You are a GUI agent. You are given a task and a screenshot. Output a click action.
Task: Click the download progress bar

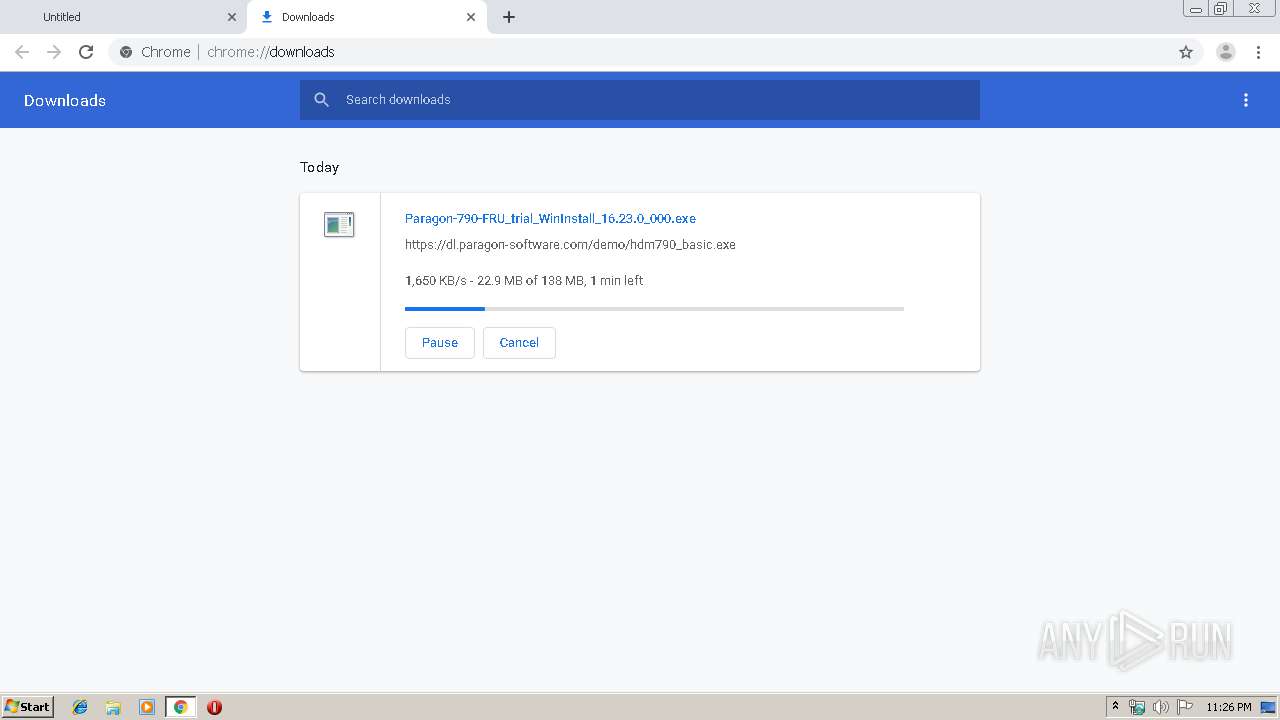tap(654, 309)
